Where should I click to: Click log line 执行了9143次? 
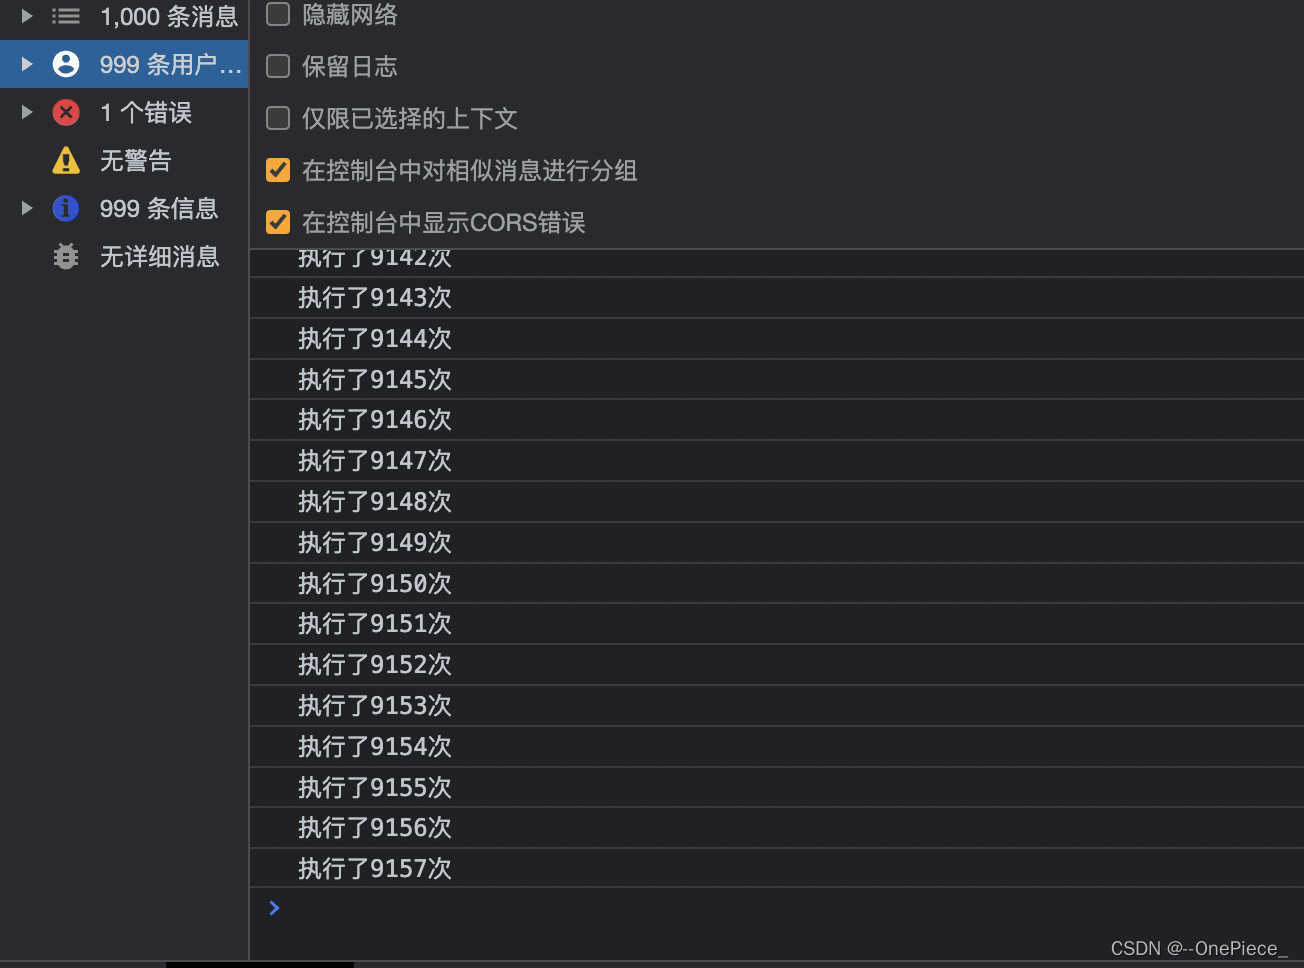[777, 298]
